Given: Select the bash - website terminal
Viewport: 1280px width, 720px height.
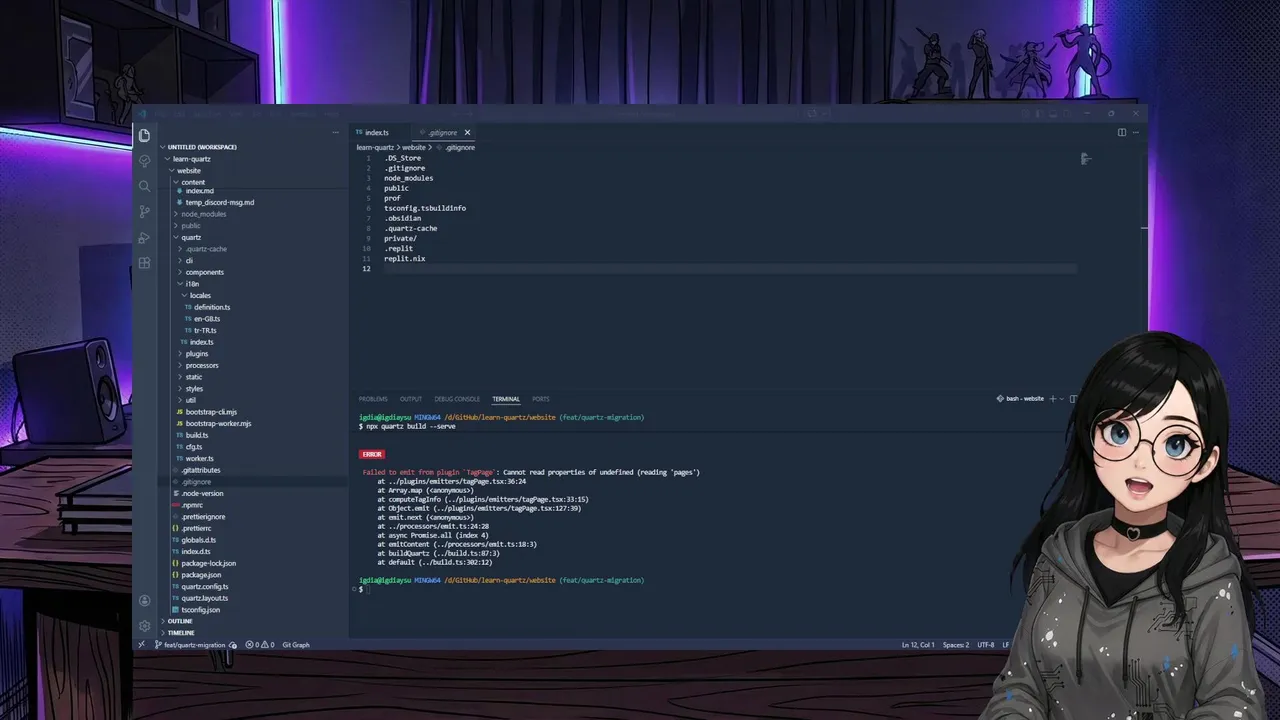Looking at the screenshot, I should pos(1020,398).
